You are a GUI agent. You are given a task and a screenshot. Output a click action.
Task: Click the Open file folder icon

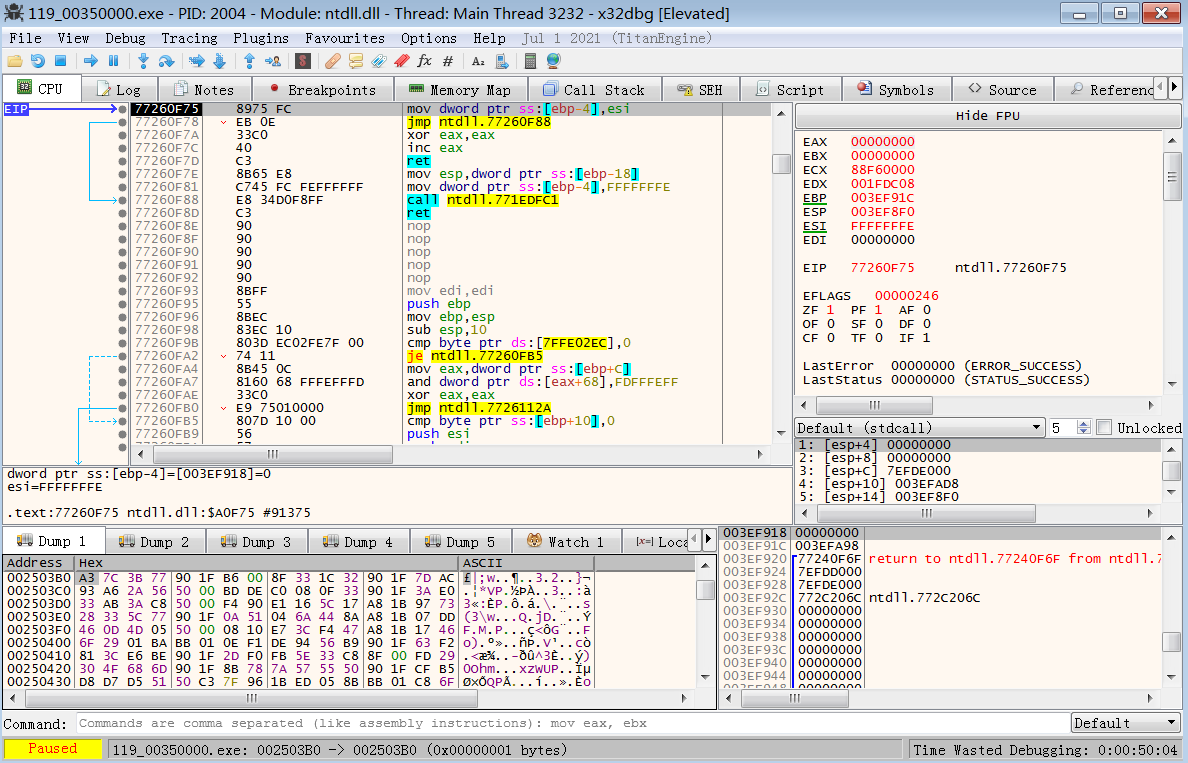click(14, 61)
